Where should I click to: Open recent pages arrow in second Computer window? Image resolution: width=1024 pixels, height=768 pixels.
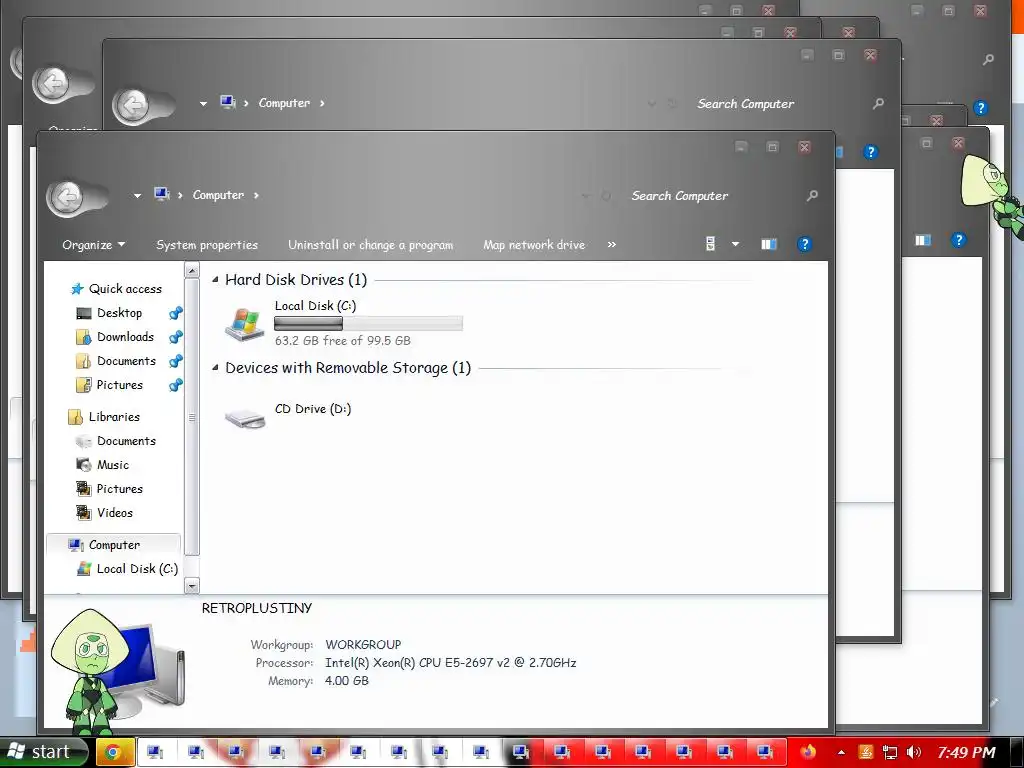(x=203, y=103)
